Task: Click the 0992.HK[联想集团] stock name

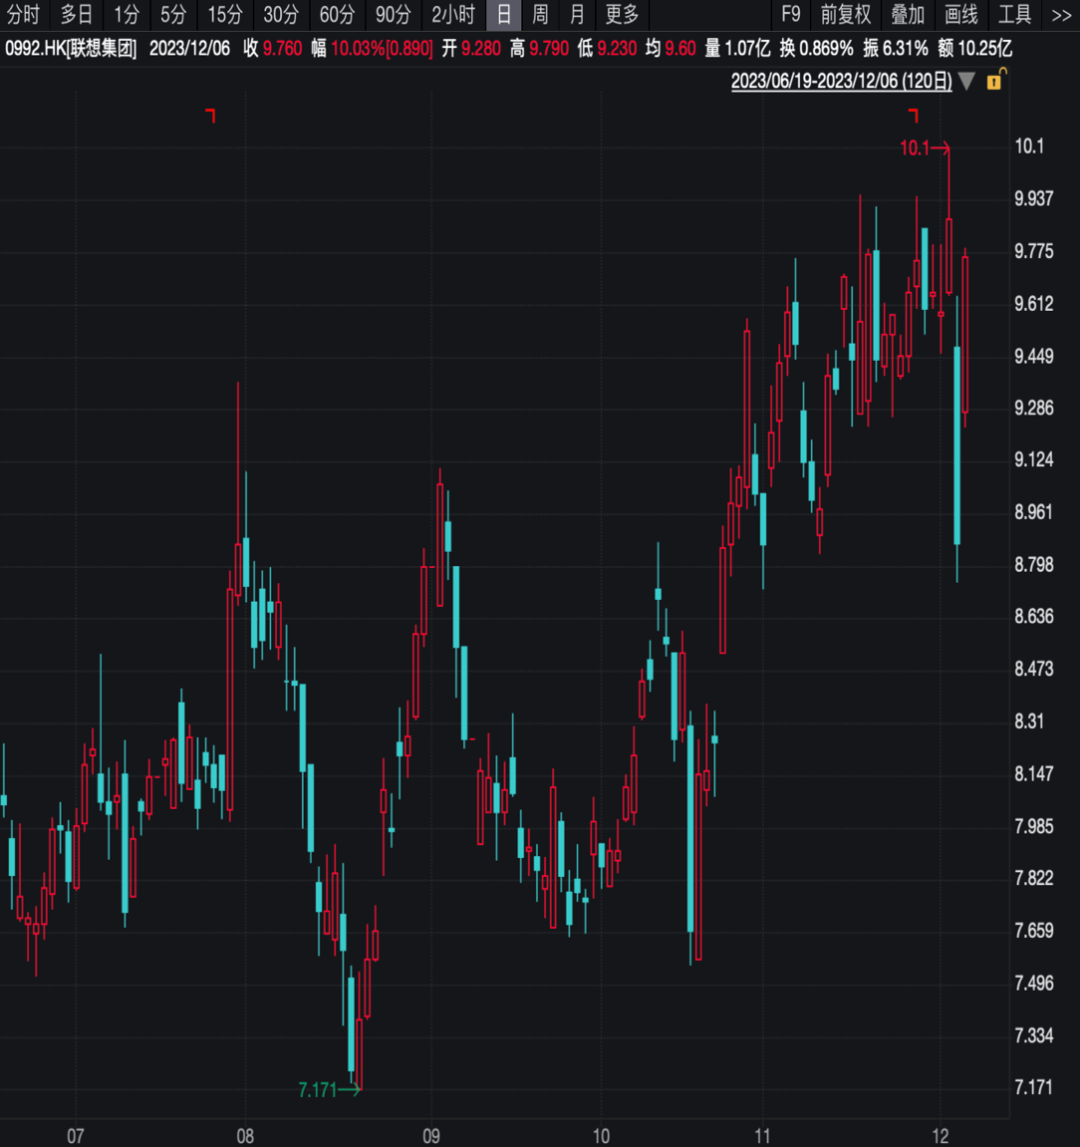Action: 71,49
